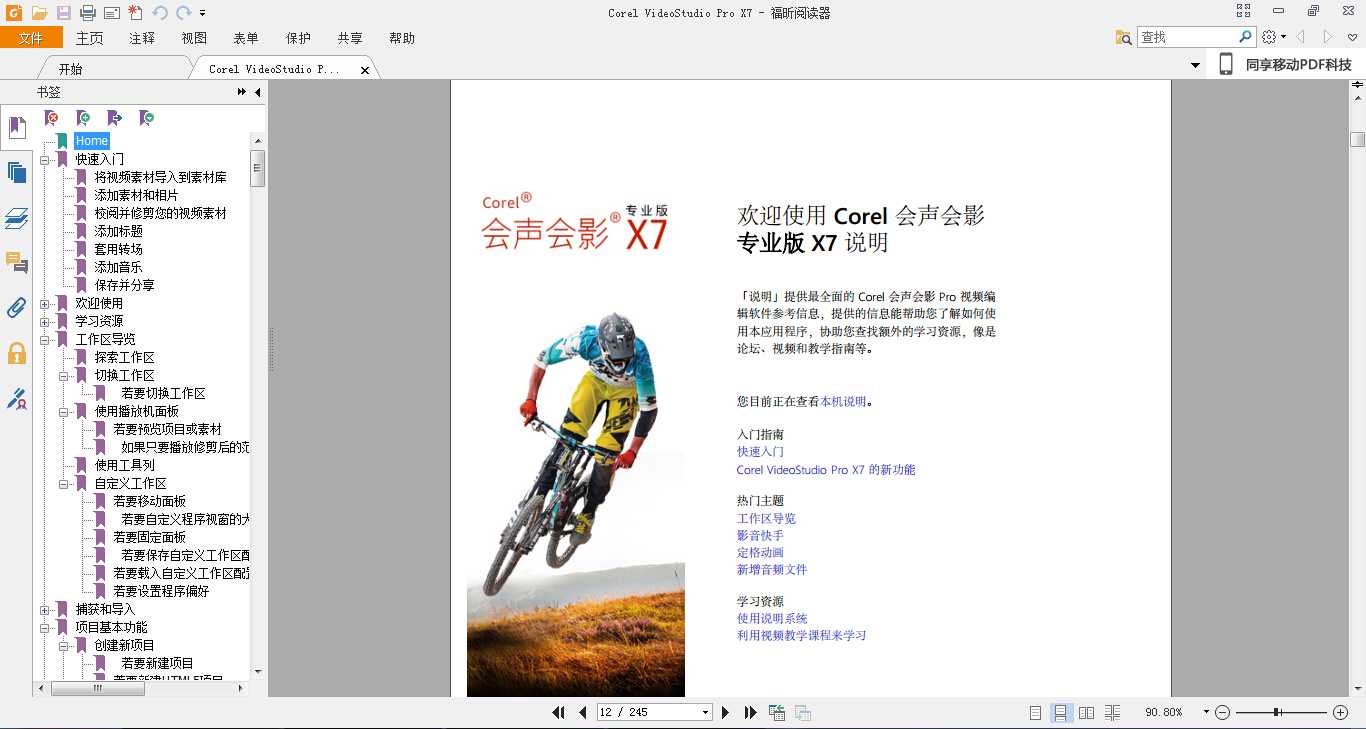Viewport: 1366px width, 729px height.
Task: Click the magnifier search button
Action: (x=1246, y=36)
